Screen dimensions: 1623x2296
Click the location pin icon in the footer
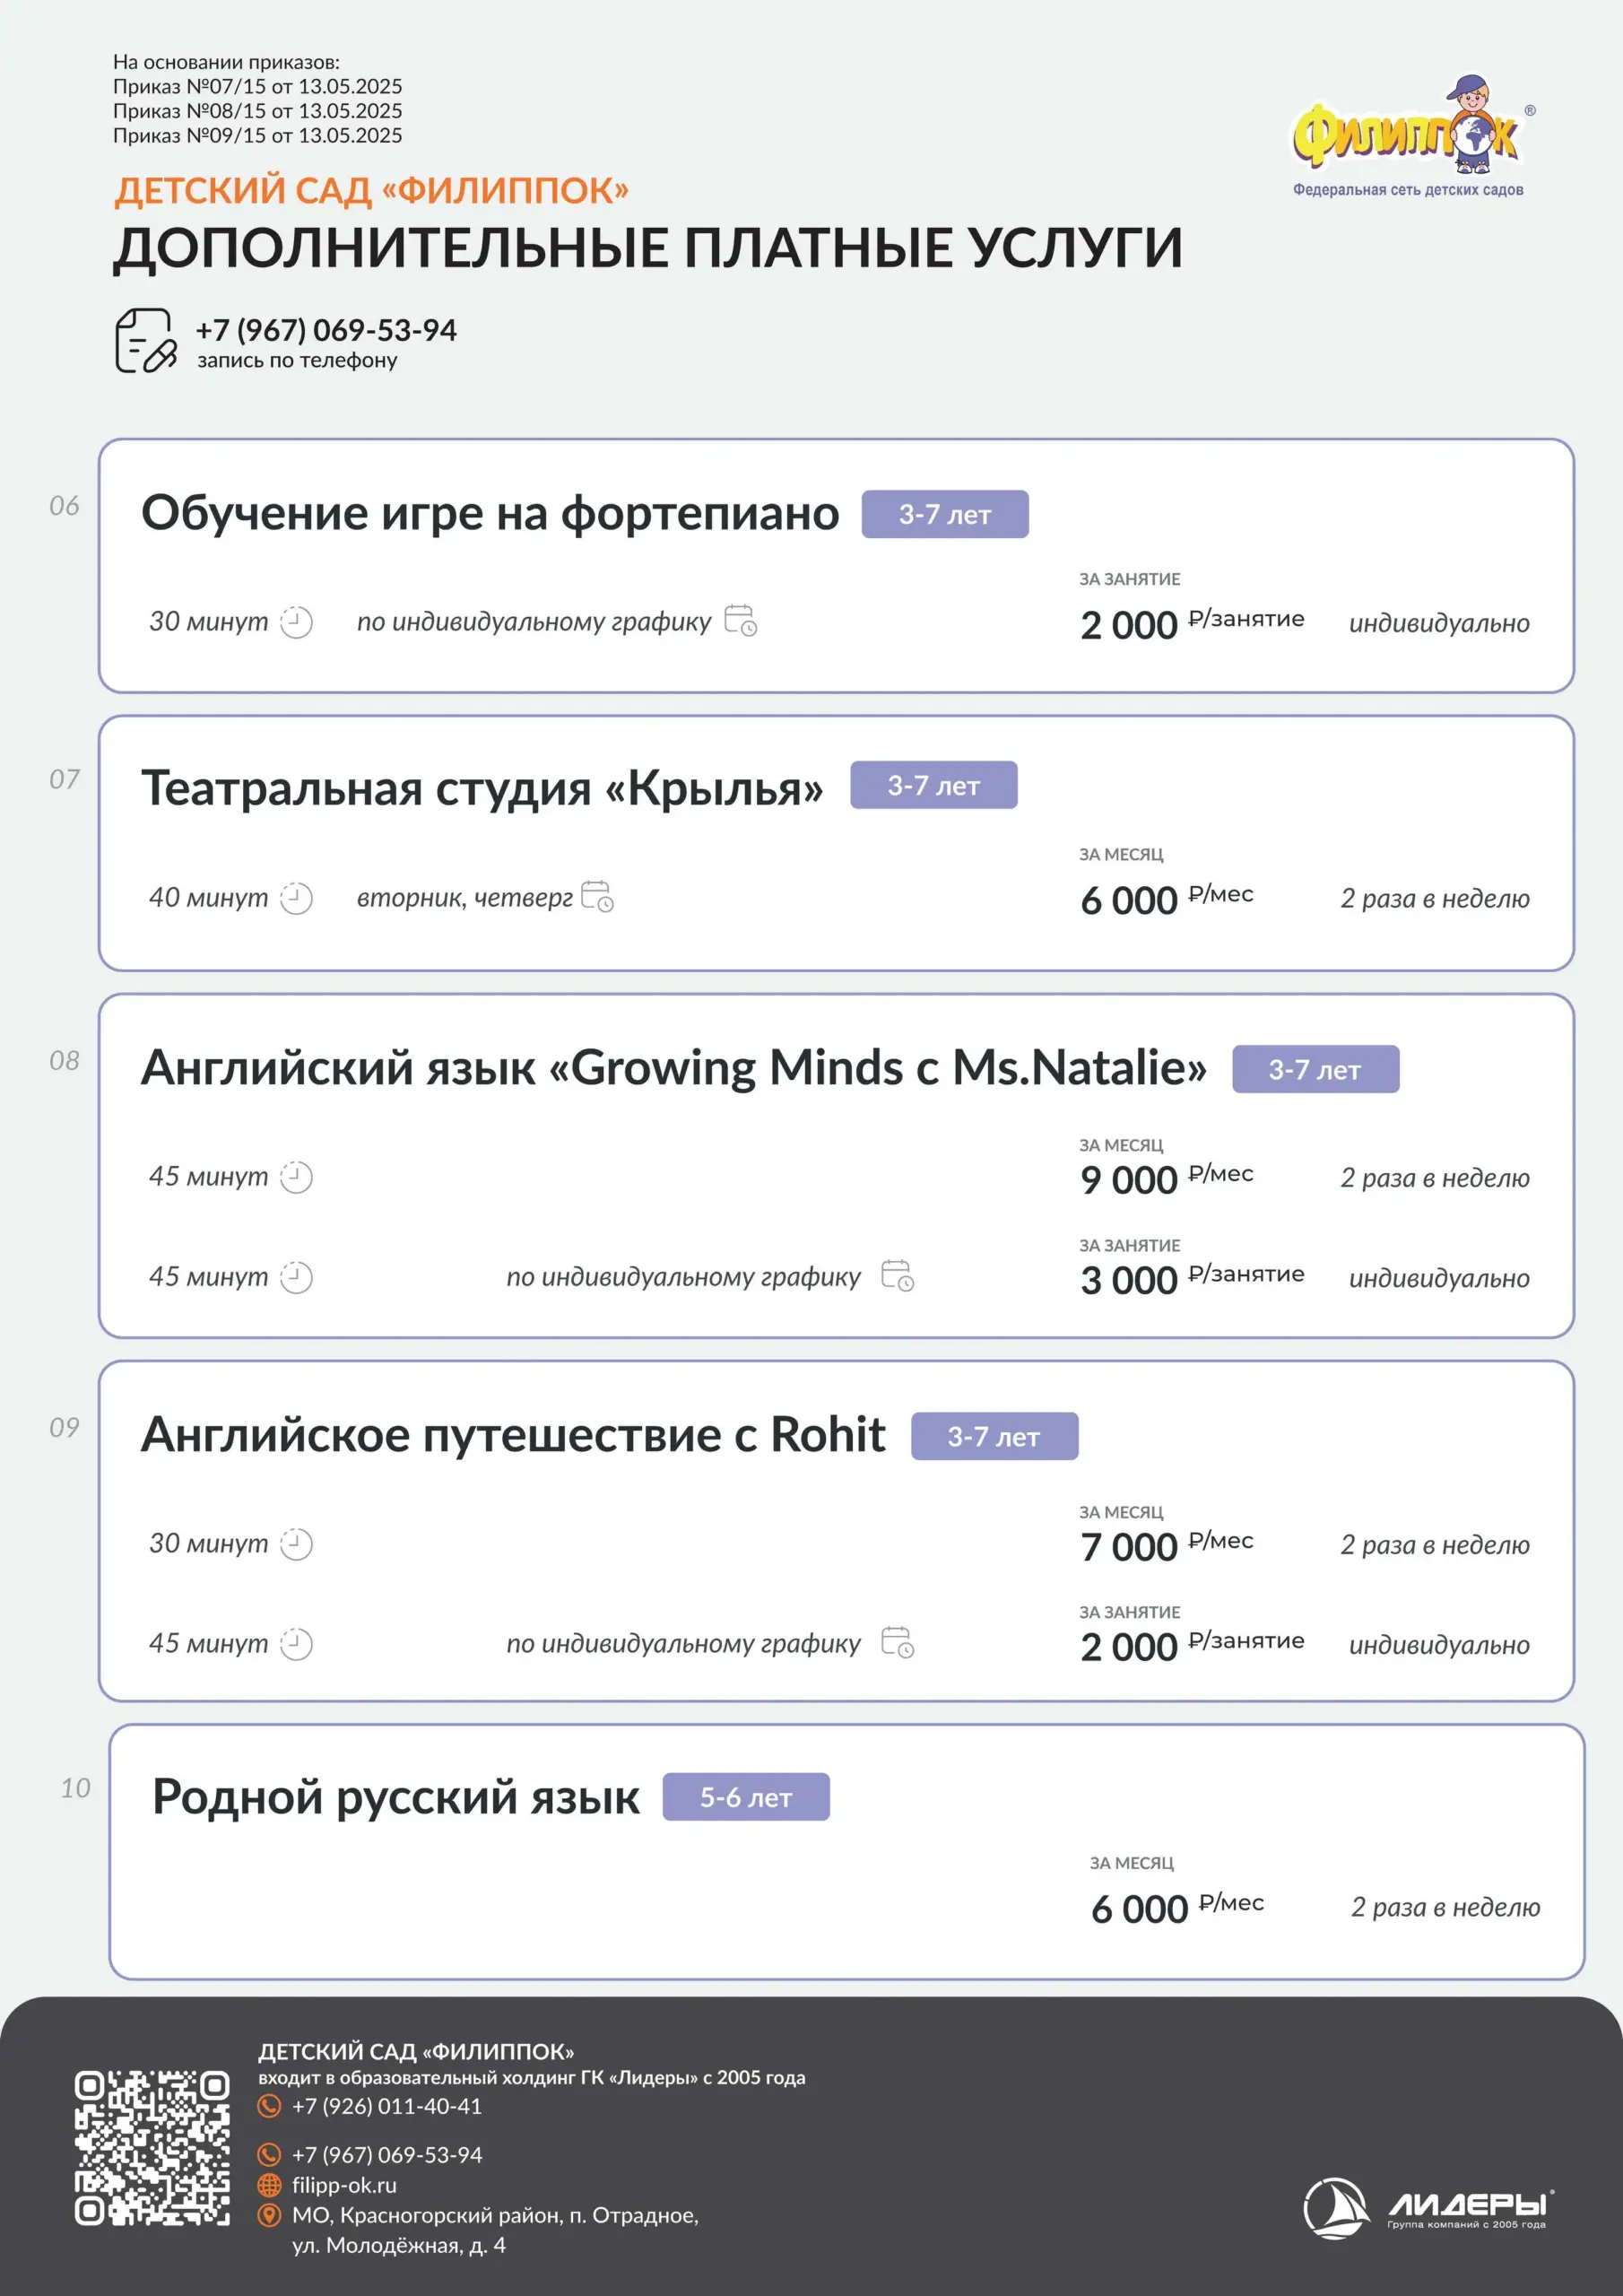point(269,2215)
